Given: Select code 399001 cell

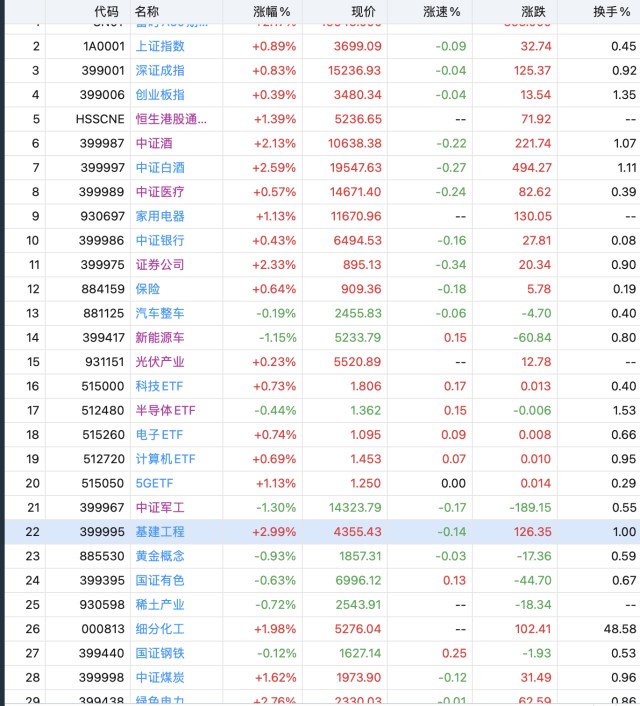Looking at the screenshot, I should coord(103,71).
